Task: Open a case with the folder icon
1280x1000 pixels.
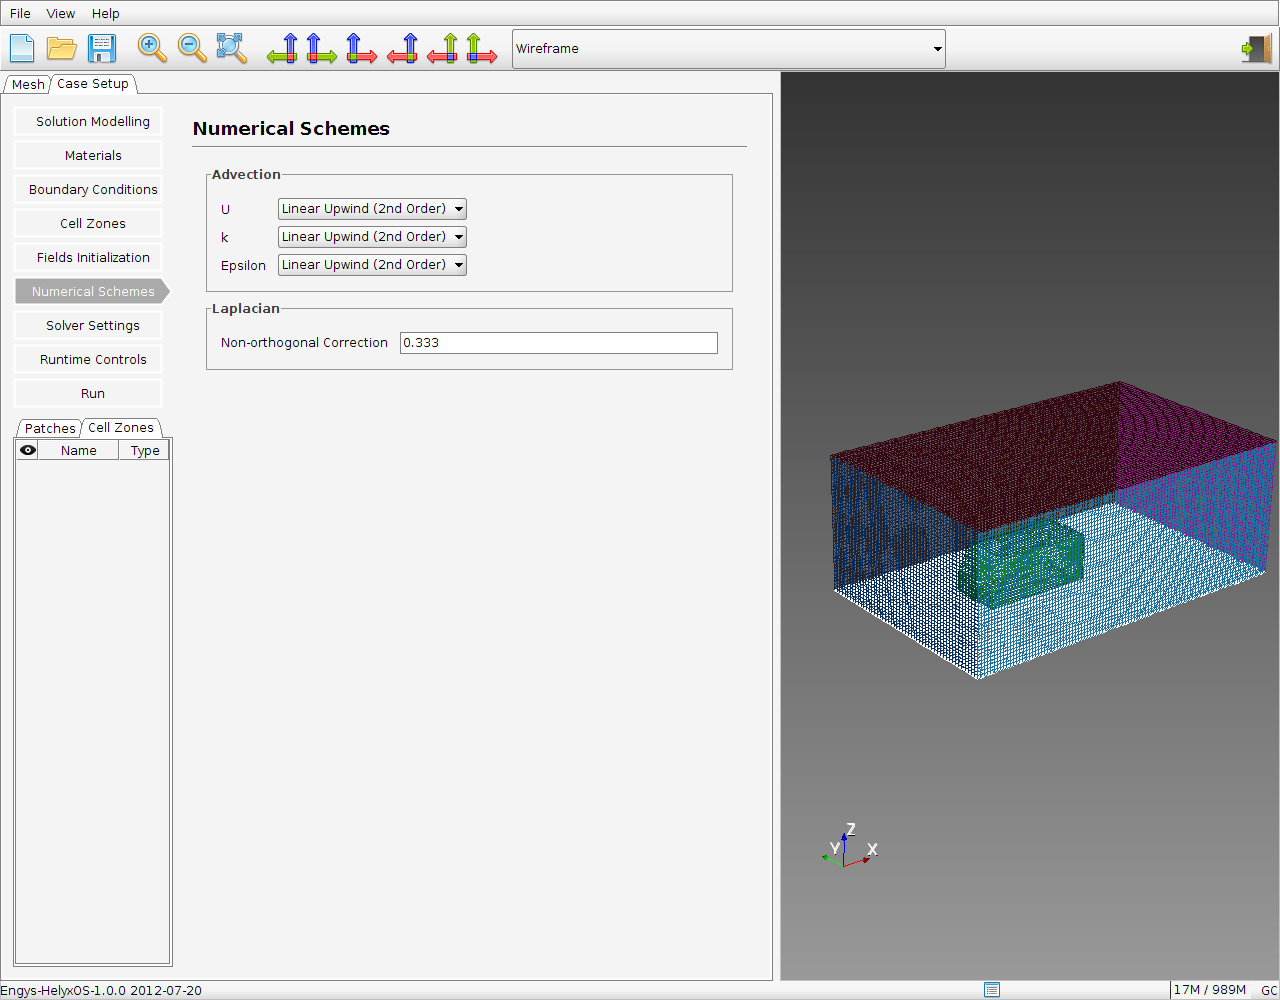Action: (x=62, y=48)
